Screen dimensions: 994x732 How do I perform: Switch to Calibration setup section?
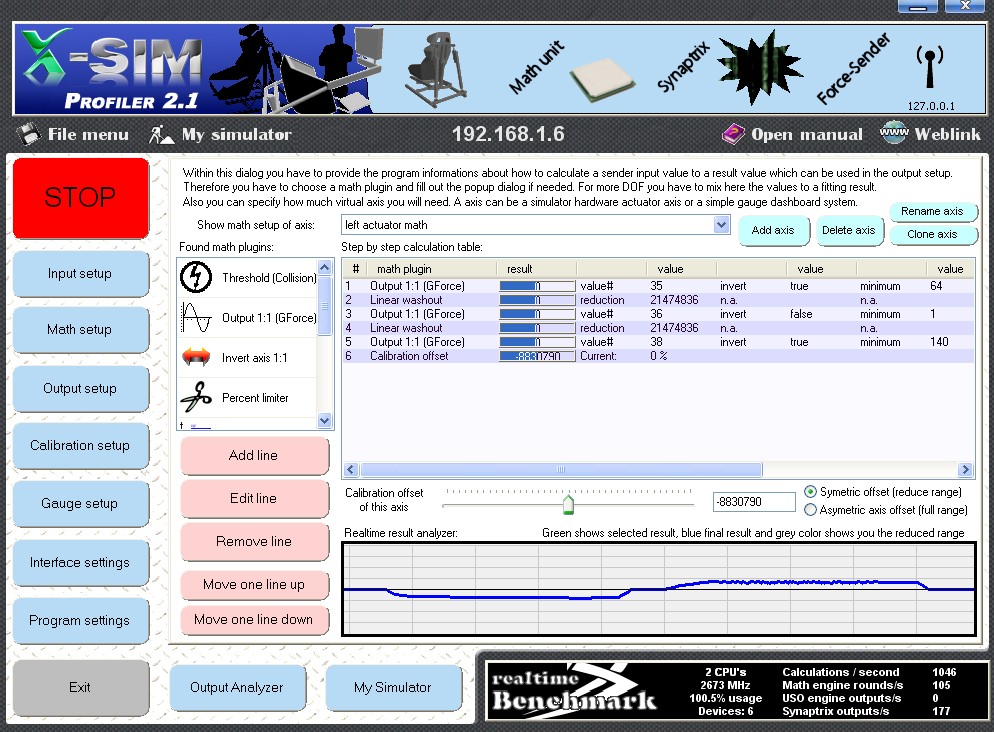click(80, 446)
